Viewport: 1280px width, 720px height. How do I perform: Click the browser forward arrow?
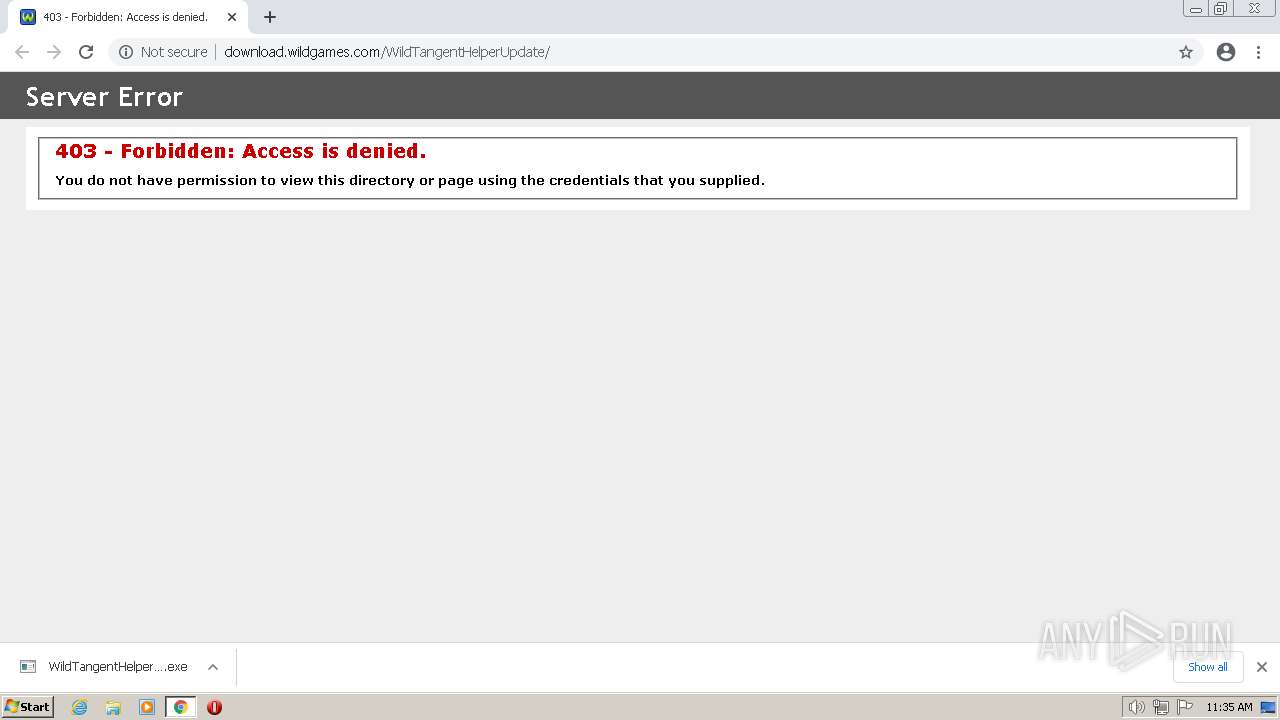[54, 52]
